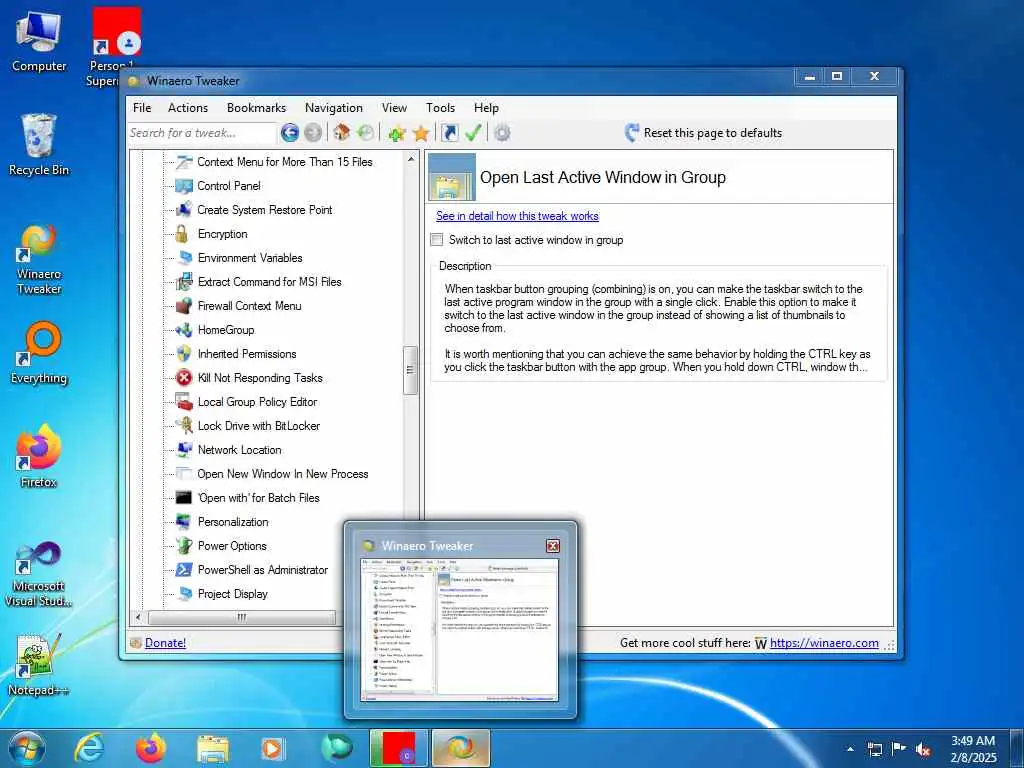Open the Bookmarks menu
The width and height of the screenshot is (1024, 768).
coord(256,108)
